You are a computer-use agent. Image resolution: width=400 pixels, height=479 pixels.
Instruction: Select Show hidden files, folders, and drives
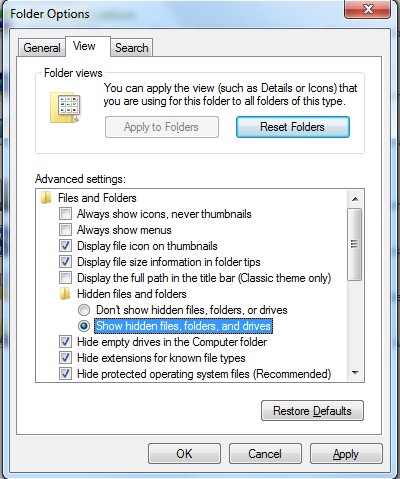coord(84,326)
